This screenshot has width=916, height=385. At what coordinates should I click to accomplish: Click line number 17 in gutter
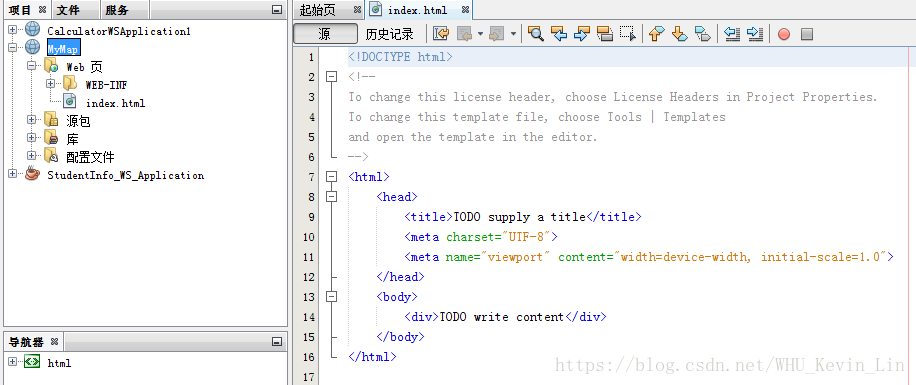(309, 377)
